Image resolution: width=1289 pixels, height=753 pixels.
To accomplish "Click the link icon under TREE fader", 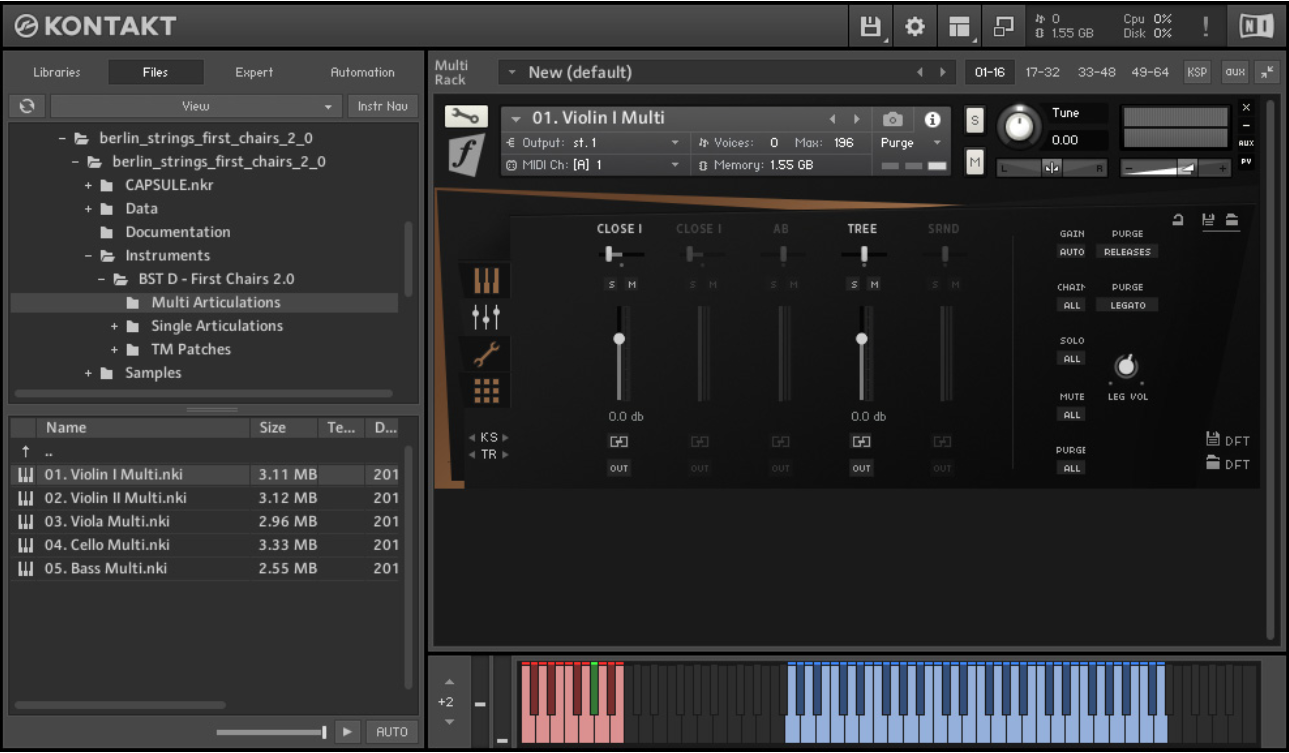I will click(861, 442).
